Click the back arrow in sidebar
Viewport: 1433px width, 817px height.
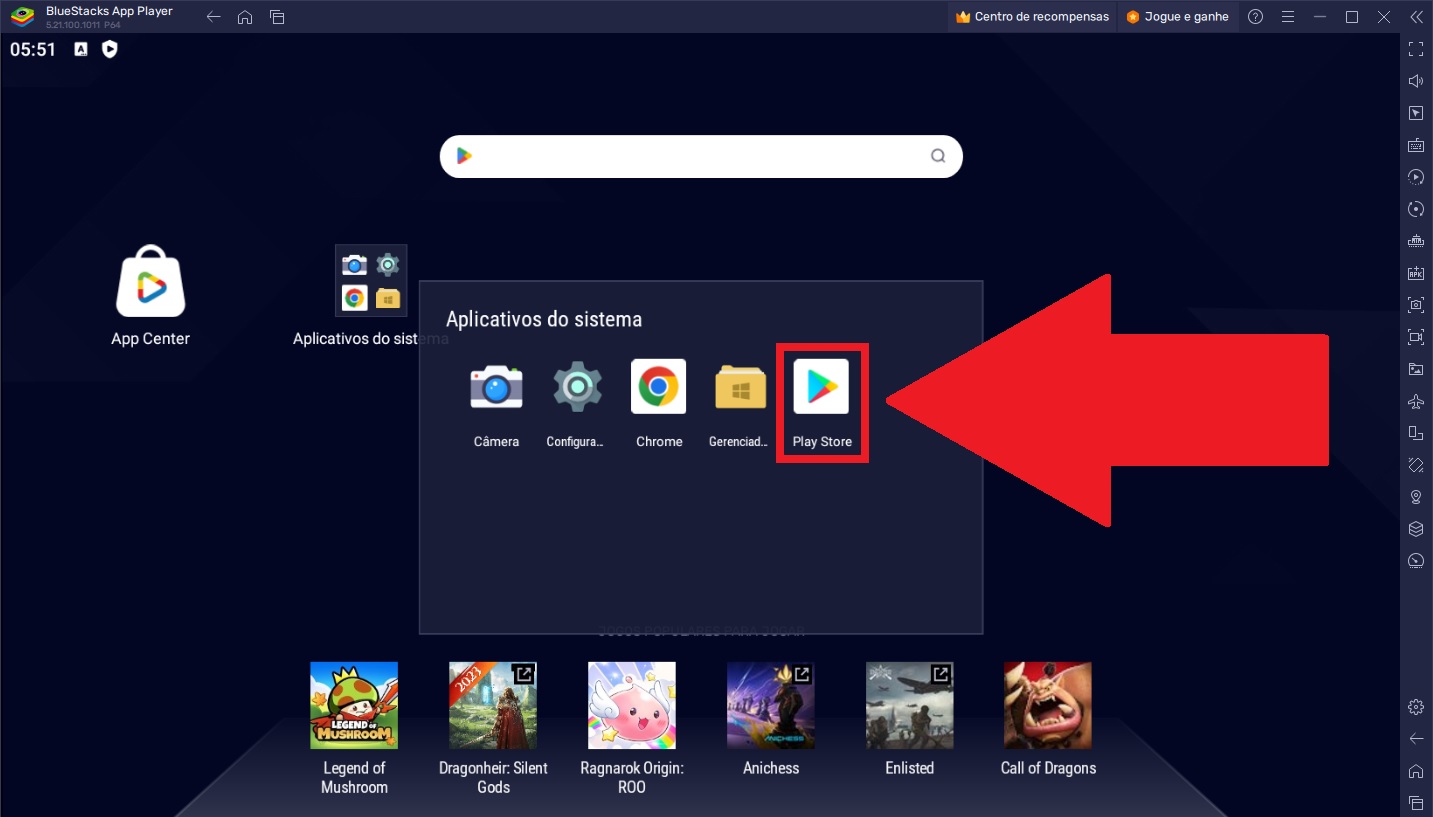pyautogui.click(x=1415, y=738)
